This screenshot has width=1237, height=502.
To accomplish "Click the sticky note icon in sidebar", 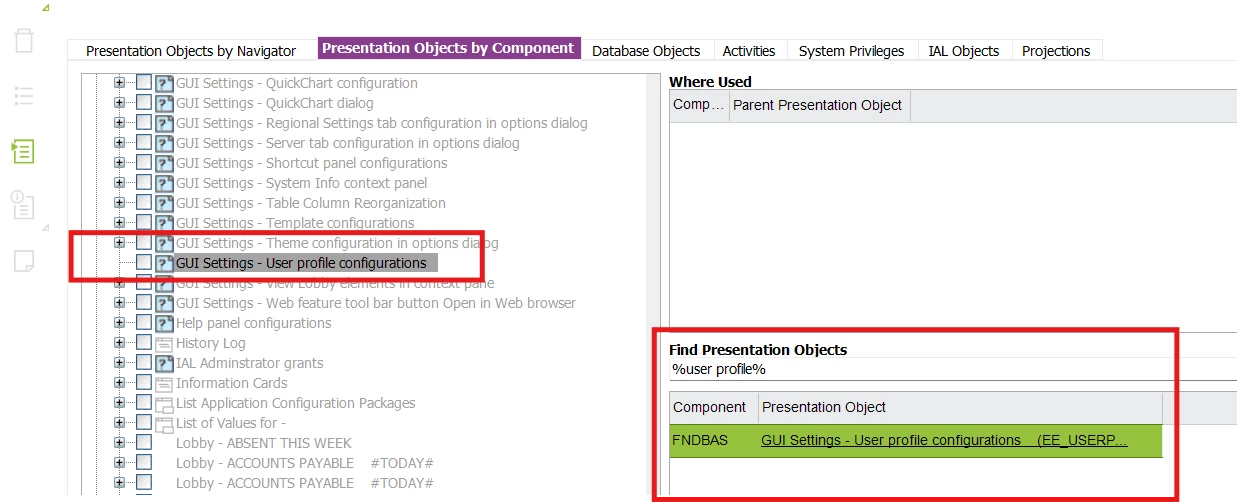I will [x=23, y=261].
